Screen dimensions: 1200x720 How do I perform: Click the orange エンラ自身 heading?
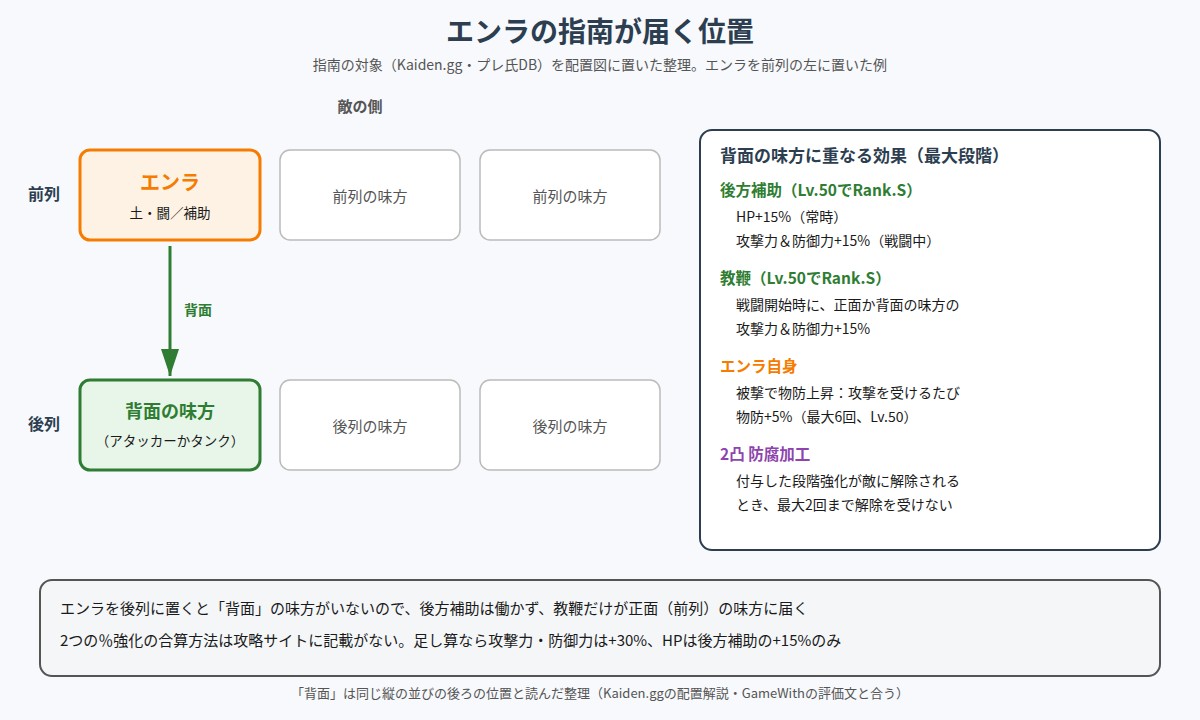point(758,366)
